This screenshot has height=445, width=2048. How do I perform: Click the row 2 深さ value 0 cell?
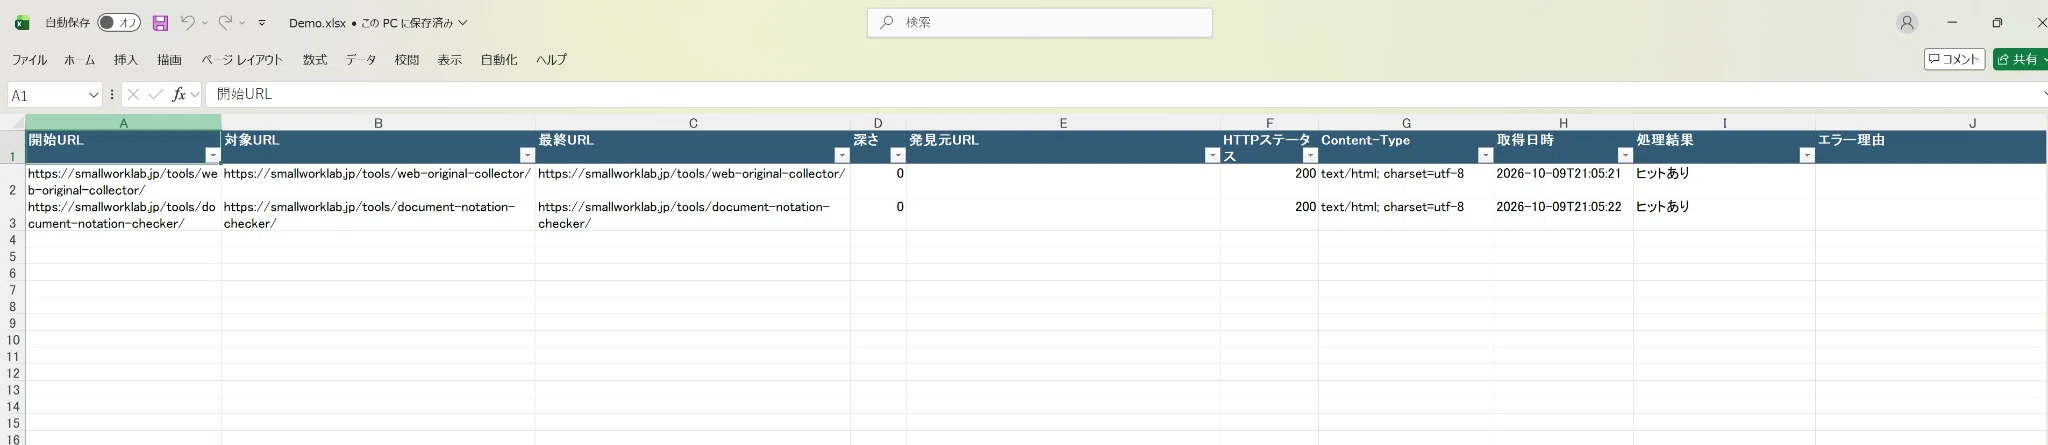(878, 181)
